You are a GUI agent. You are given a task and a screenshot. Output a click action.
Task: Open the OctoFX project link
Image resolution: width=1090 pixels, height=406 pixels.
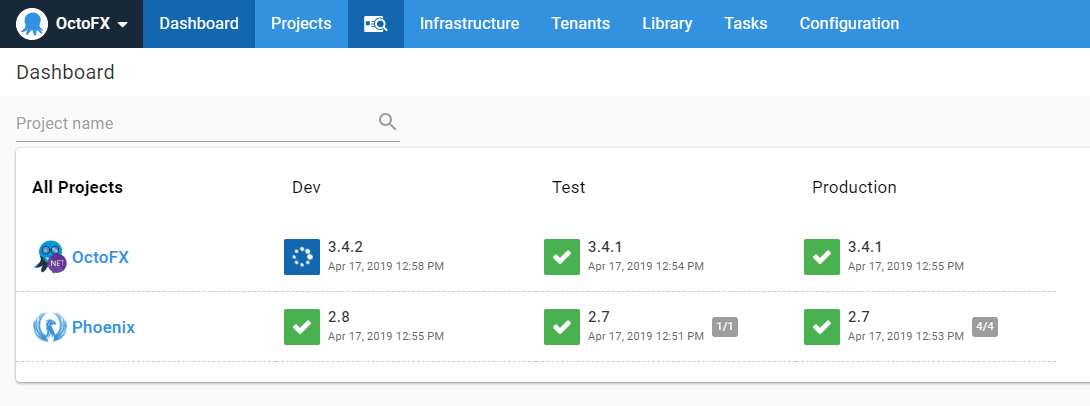(x=100, y=257)
